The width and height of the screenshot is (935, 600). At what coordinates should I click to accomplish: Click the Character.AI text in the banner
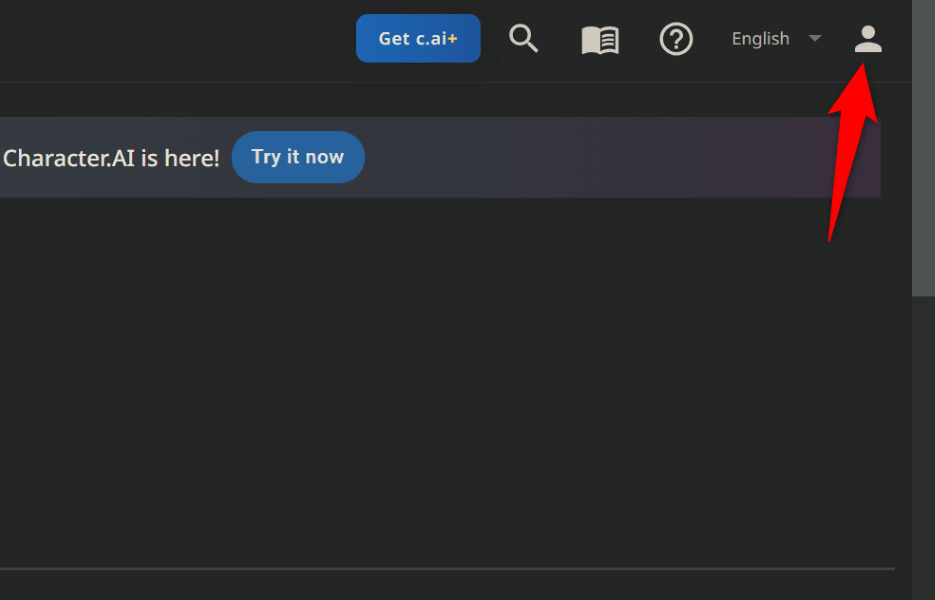[68, 158]
